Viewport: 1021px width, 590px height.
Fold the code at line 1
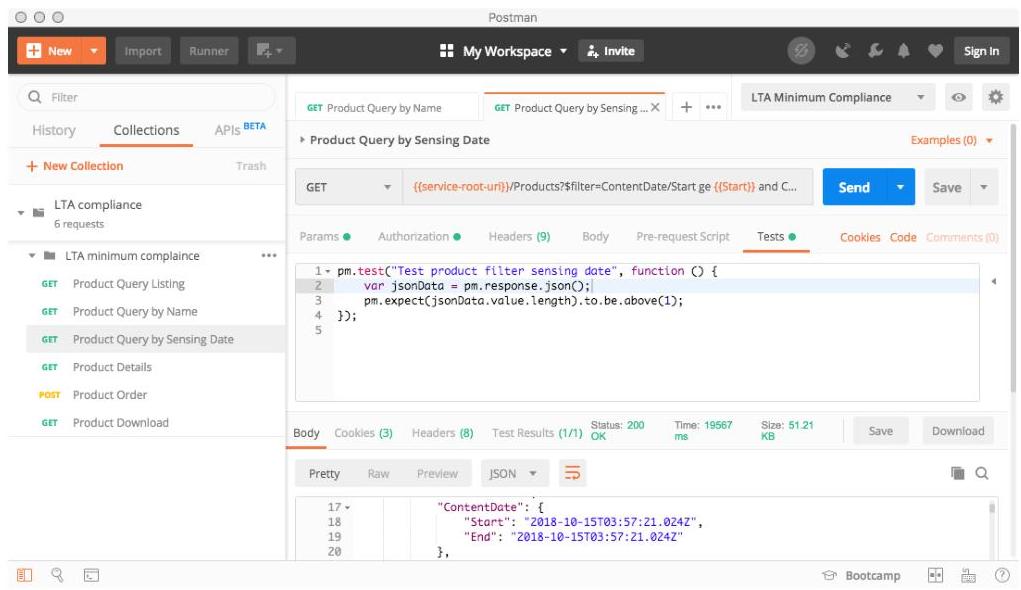click(x=328, y=272)
